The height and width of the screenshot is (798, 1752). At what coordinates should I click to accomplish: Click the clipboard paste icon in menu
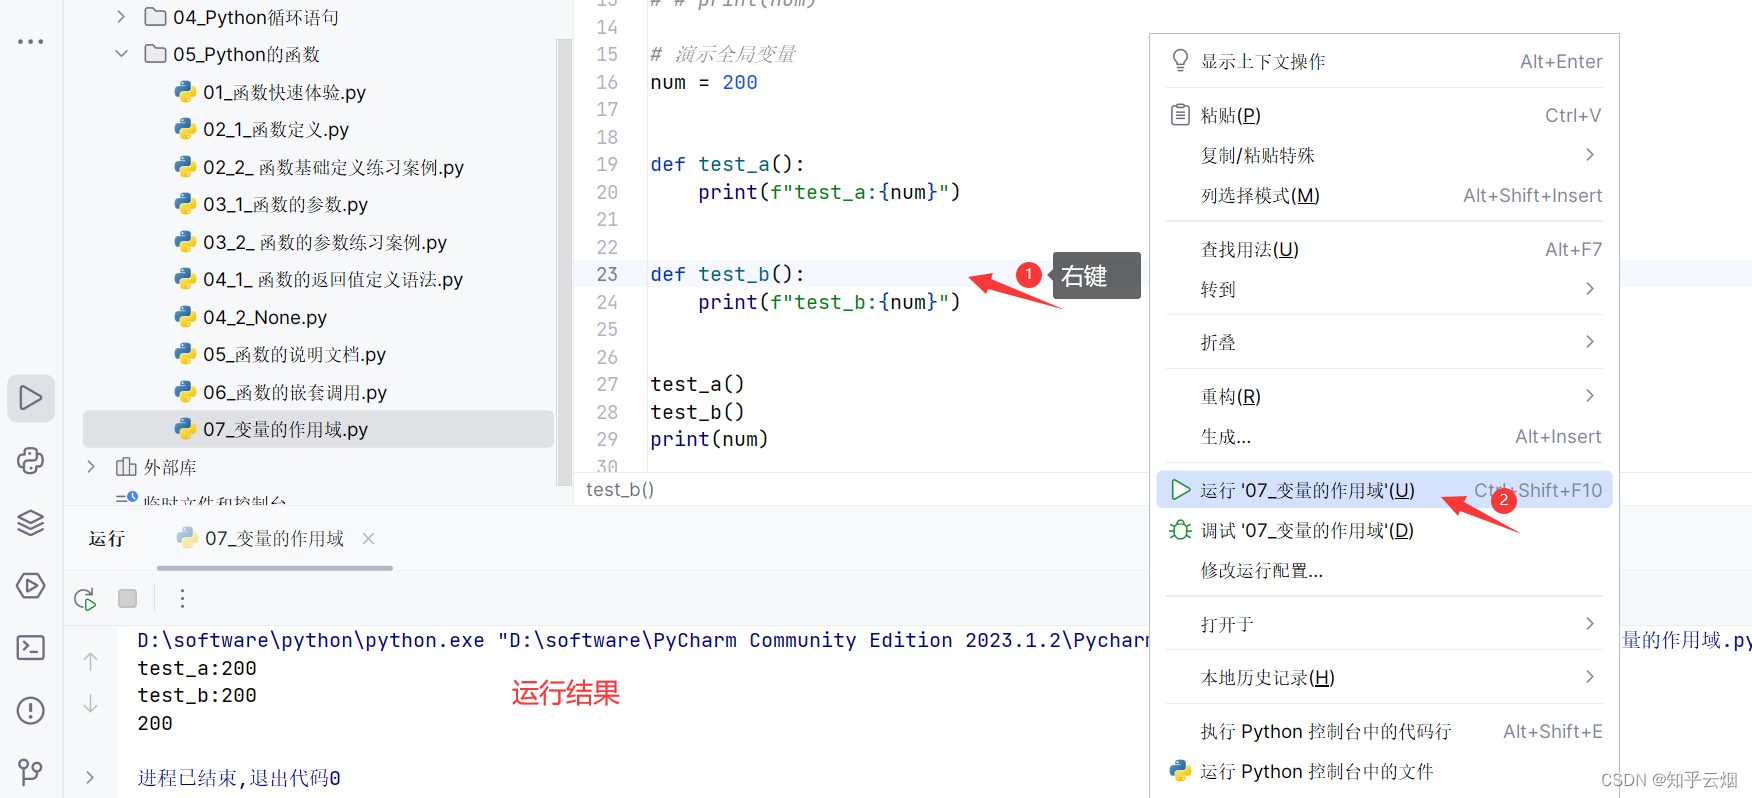(1180, 115)
